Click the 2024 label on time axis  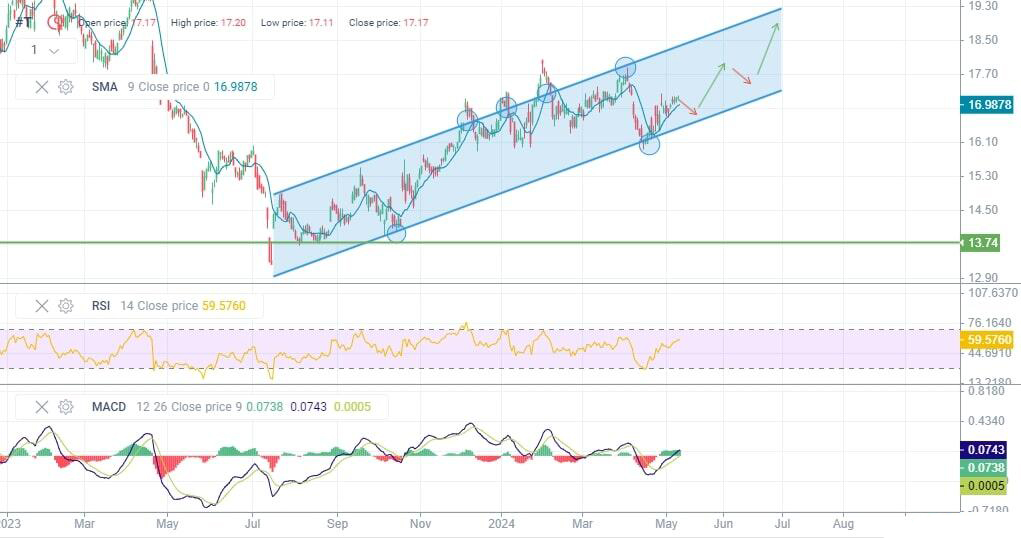[501, 524]
